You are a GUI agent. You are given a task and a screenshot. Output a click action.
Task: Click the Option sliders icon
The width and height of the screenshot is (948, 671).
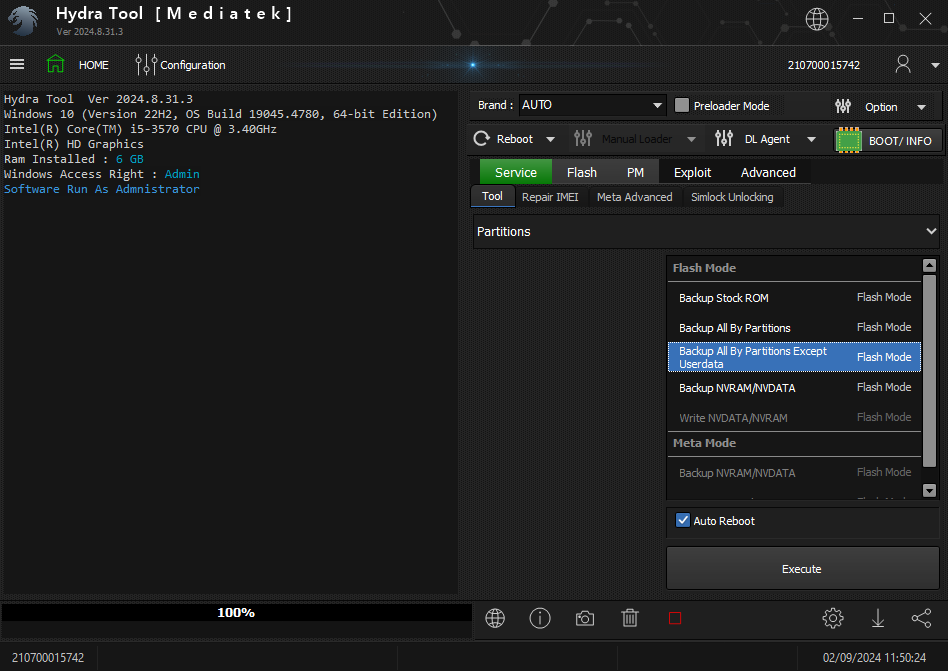click(x=843, y=106)
